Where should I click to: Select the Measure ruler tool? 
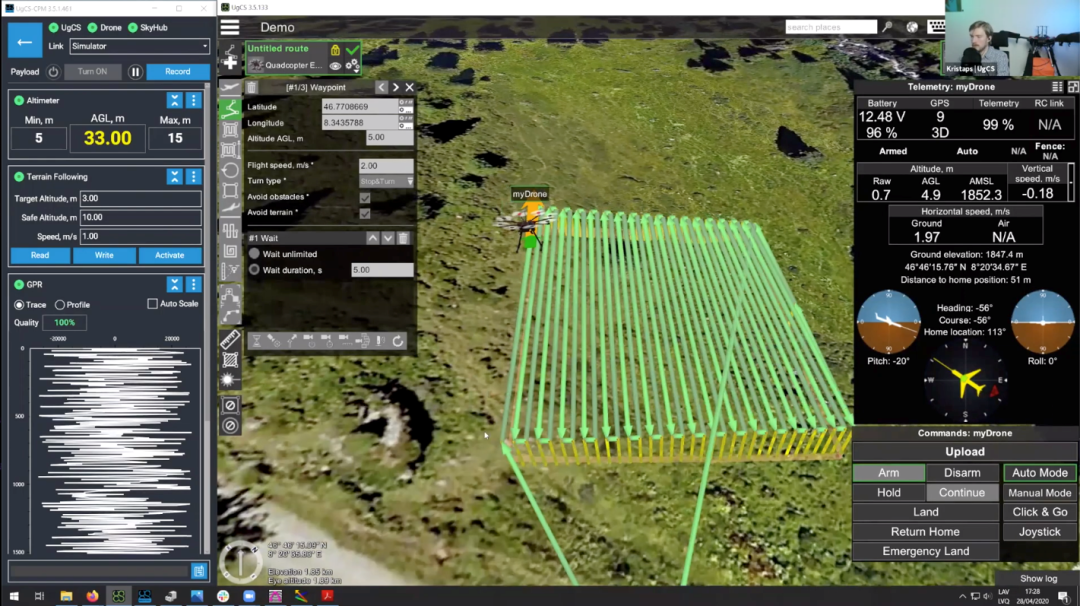[x=230, y=339]
